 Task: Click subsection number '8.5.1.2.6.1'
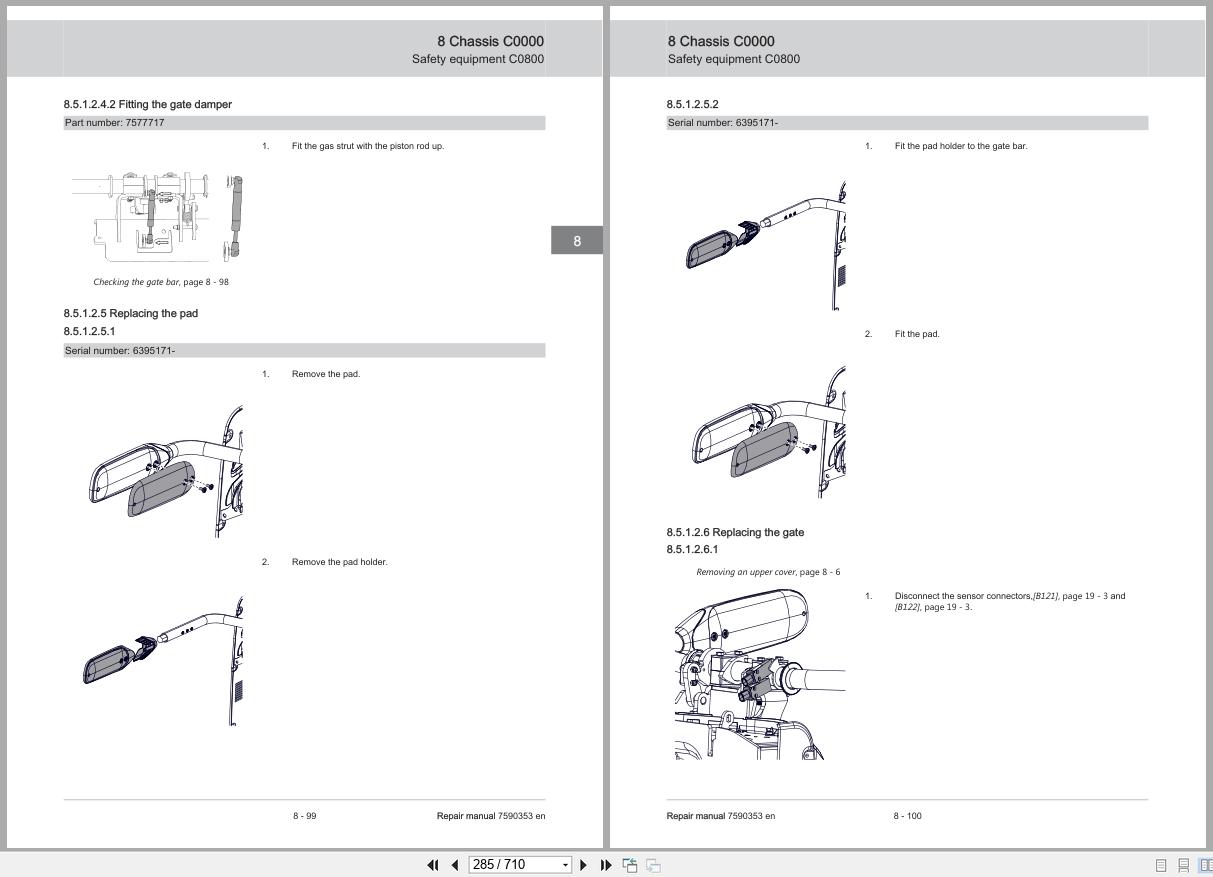pos(693,549)
